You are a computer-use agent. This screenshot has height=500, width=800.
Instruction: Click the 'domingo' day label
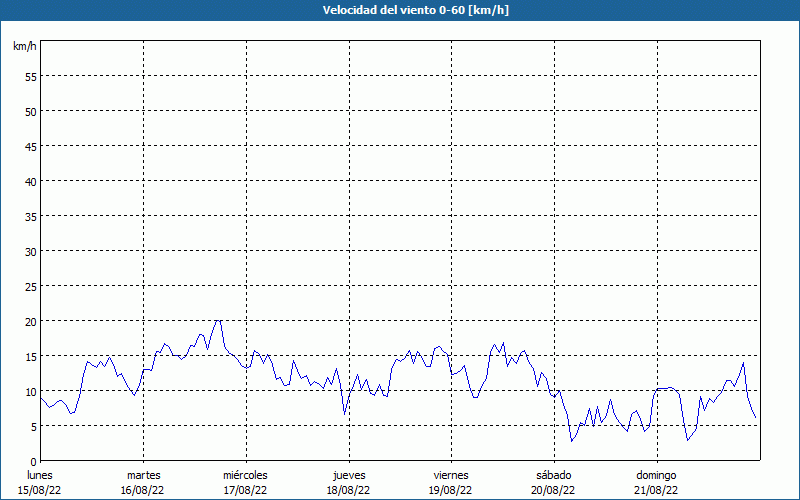[656, 475]
